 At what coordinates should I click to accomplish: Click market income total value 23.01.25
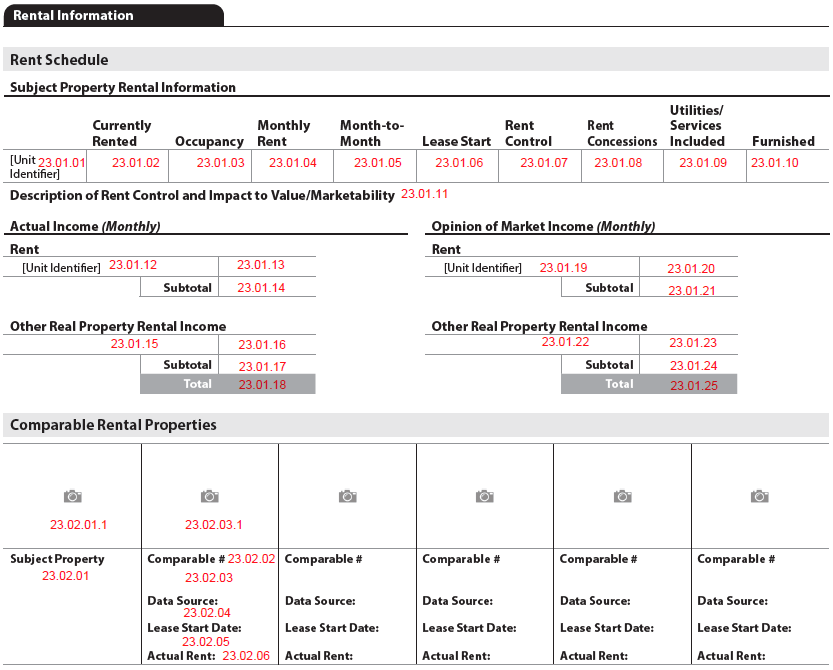(694, 385)
